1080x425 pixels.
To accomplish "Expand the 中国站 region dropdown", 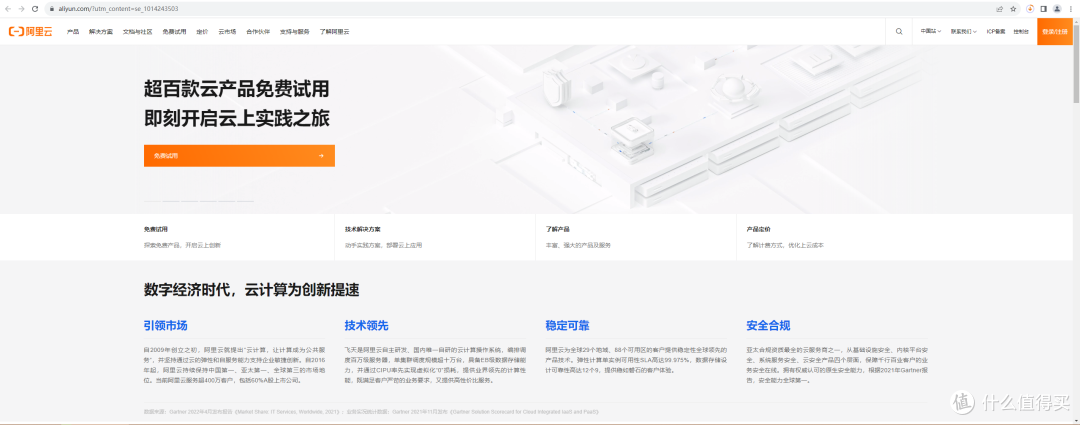I will tap(931, 32).
